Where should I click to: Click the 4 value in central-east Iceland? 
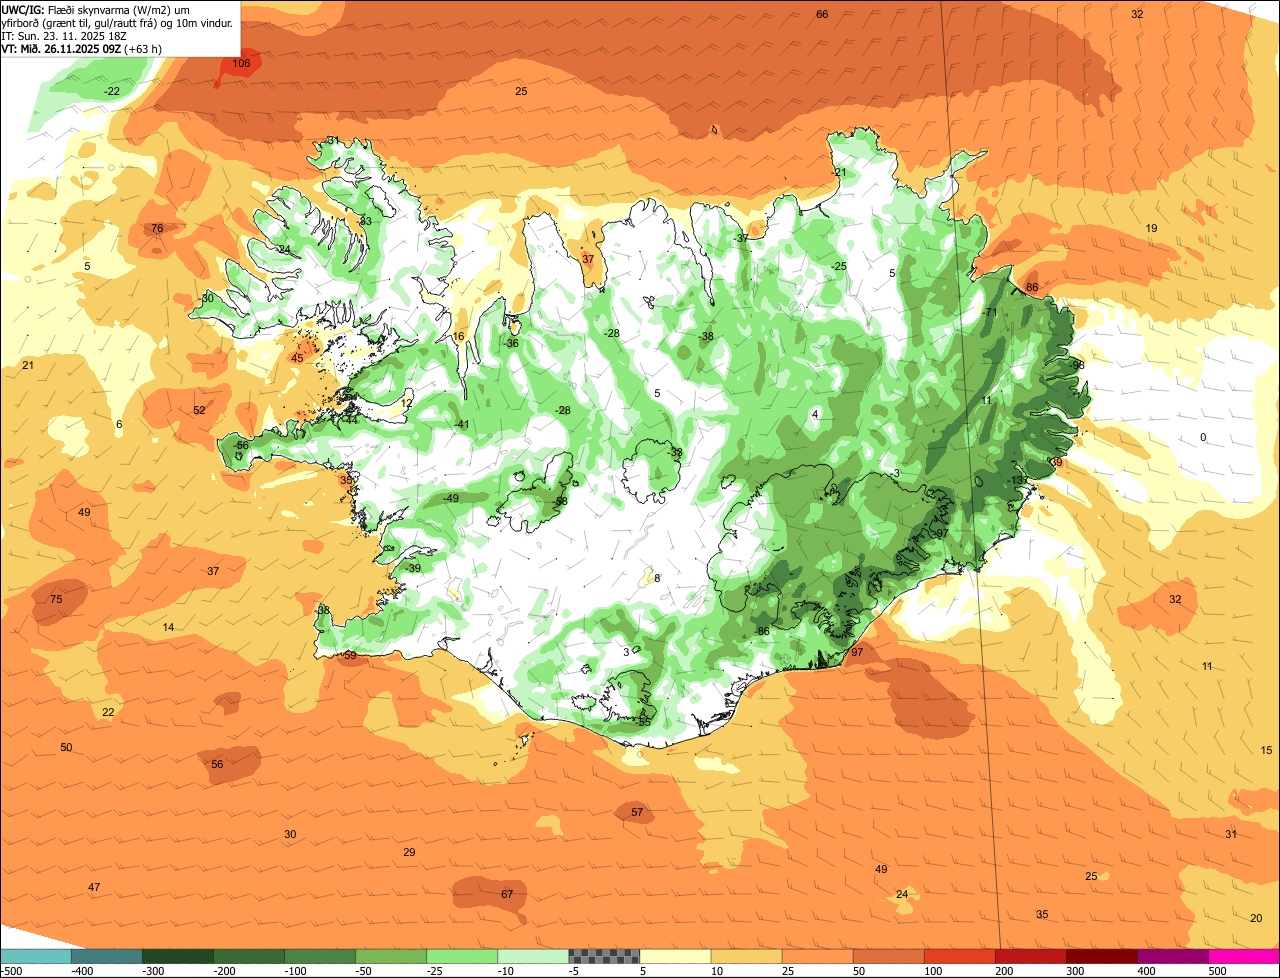(x=815, y=414)
